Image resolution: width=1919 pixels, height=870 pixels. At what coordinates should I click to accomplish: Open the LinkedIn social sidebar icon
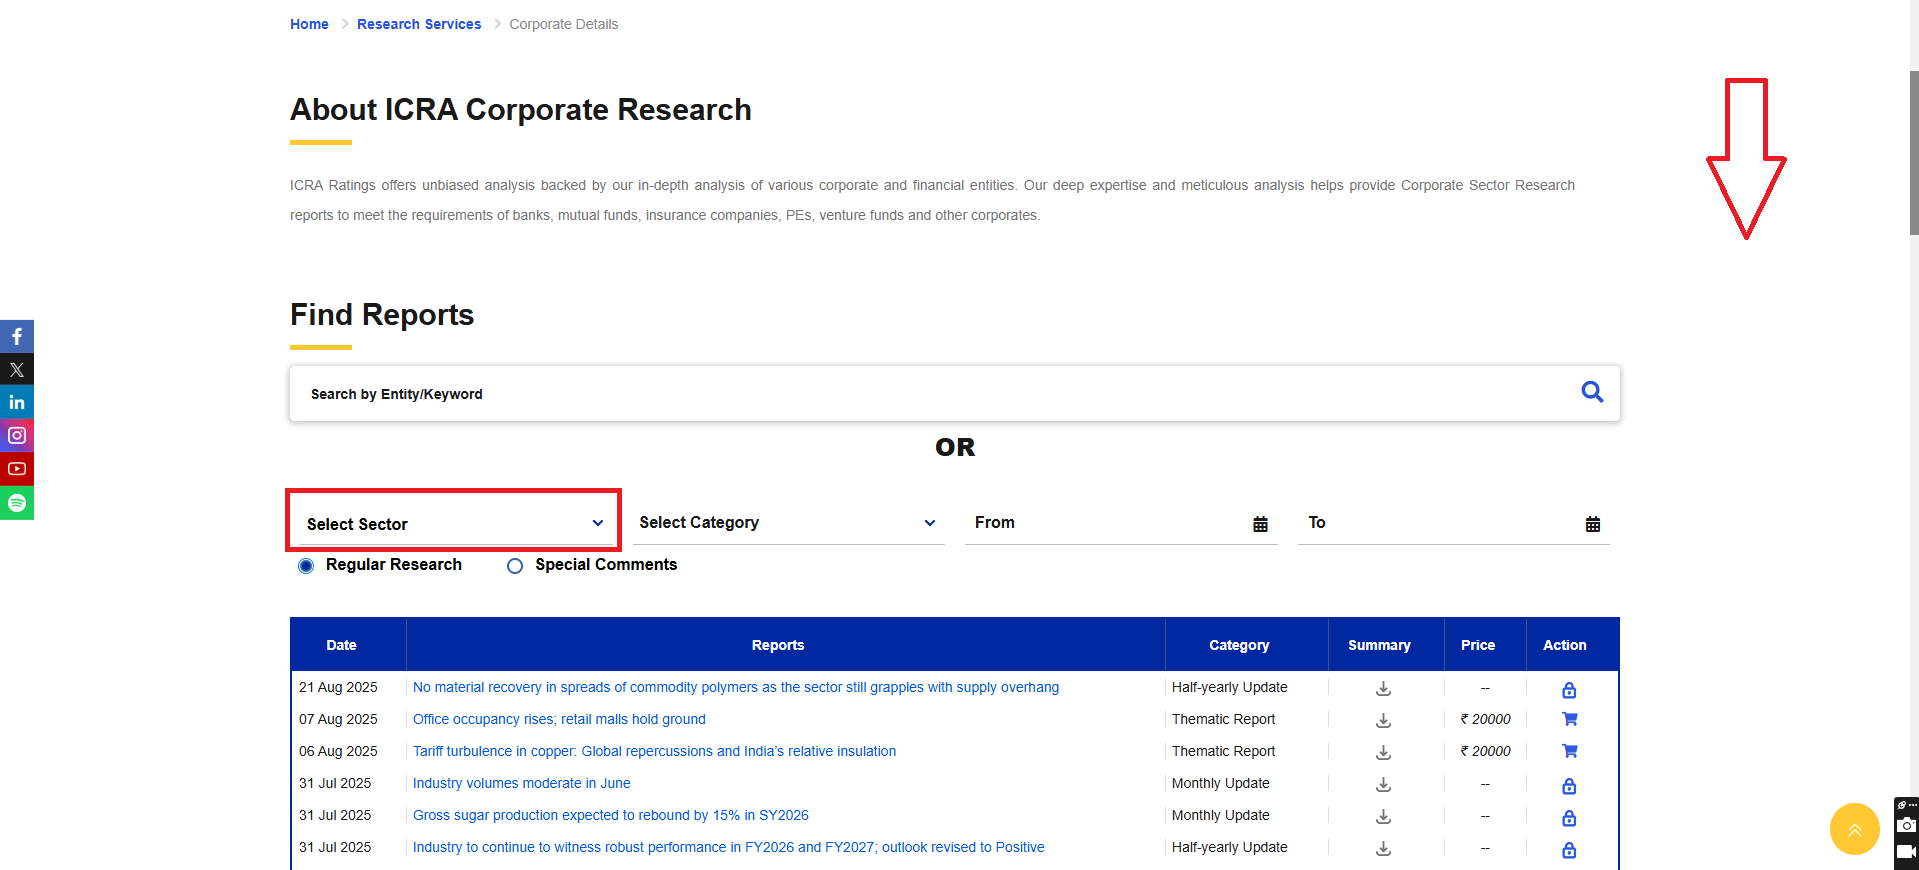(17, 403)
